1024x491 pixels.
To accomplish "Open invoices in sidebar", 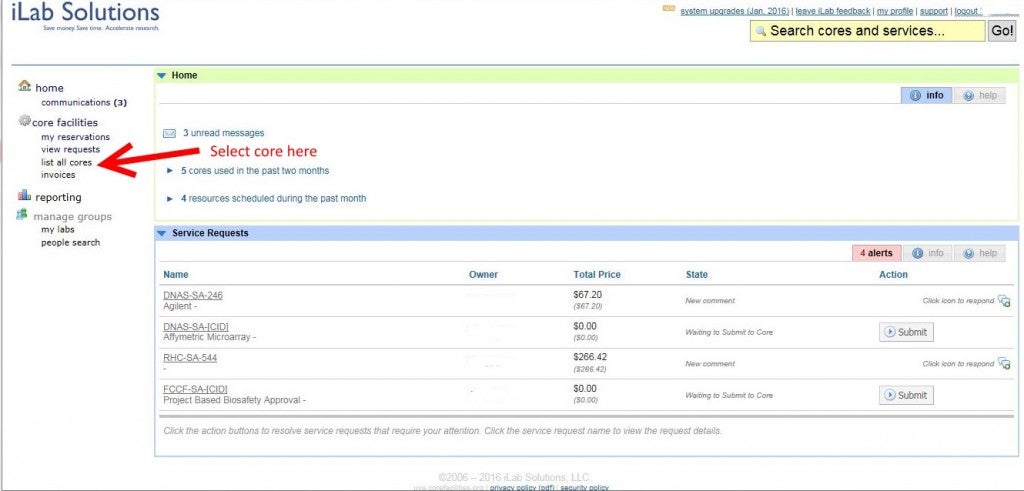I will point(58,174).
